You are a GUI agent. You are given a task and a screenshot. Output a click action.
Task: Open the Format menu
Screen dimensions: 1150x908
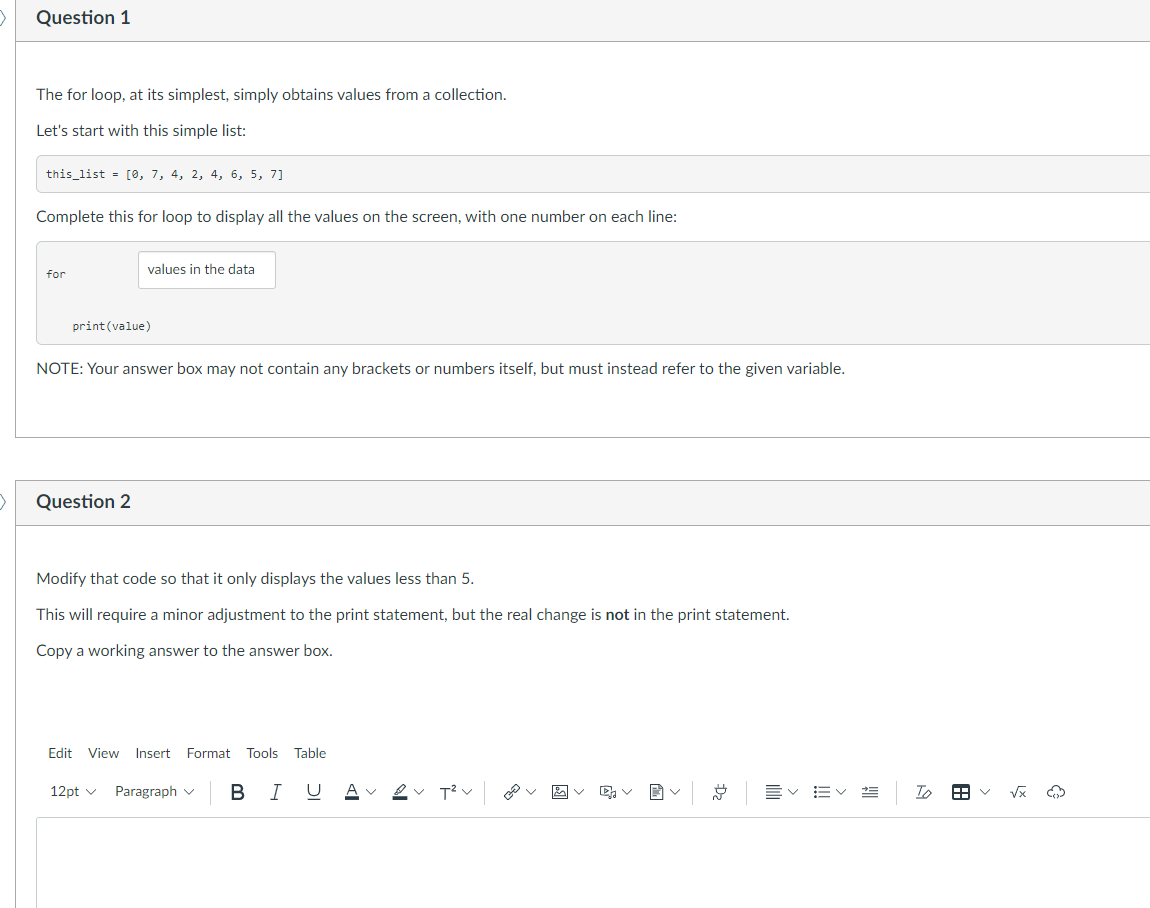tap(208, 753)
